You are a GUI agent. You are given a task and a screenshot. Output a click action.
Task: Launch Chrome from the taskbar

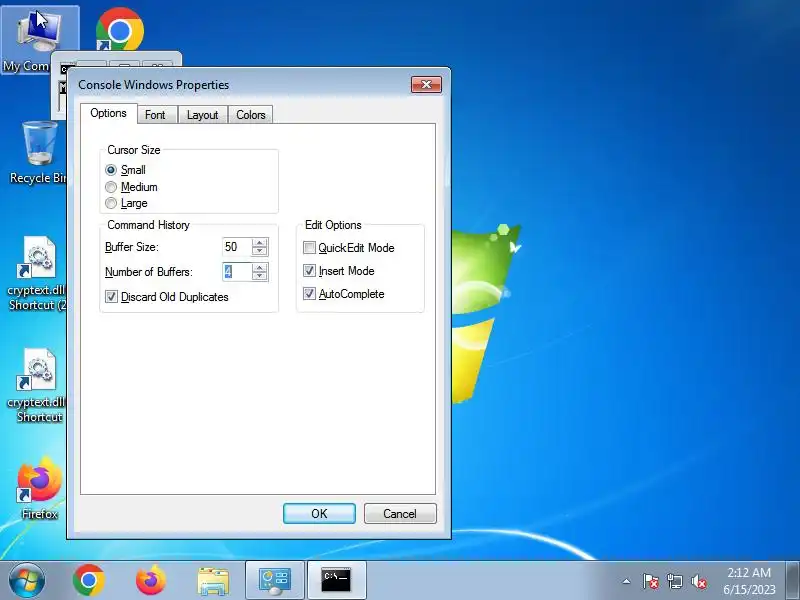click(89, 580)
